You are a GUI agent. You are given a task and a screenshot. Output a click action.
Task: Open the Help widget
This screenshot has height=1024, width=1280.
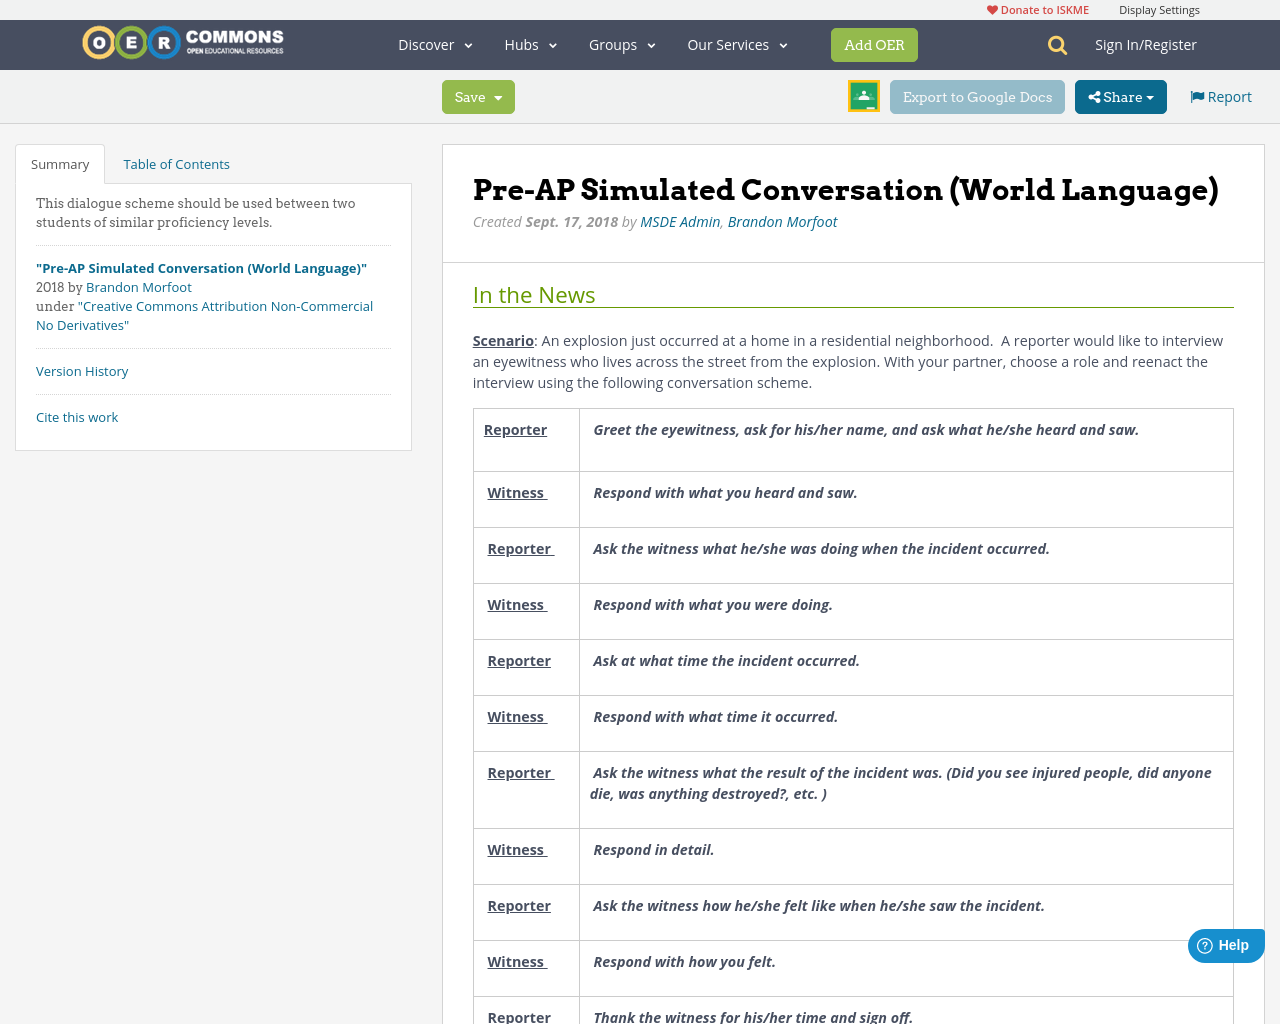click(x=1224, y=944)
